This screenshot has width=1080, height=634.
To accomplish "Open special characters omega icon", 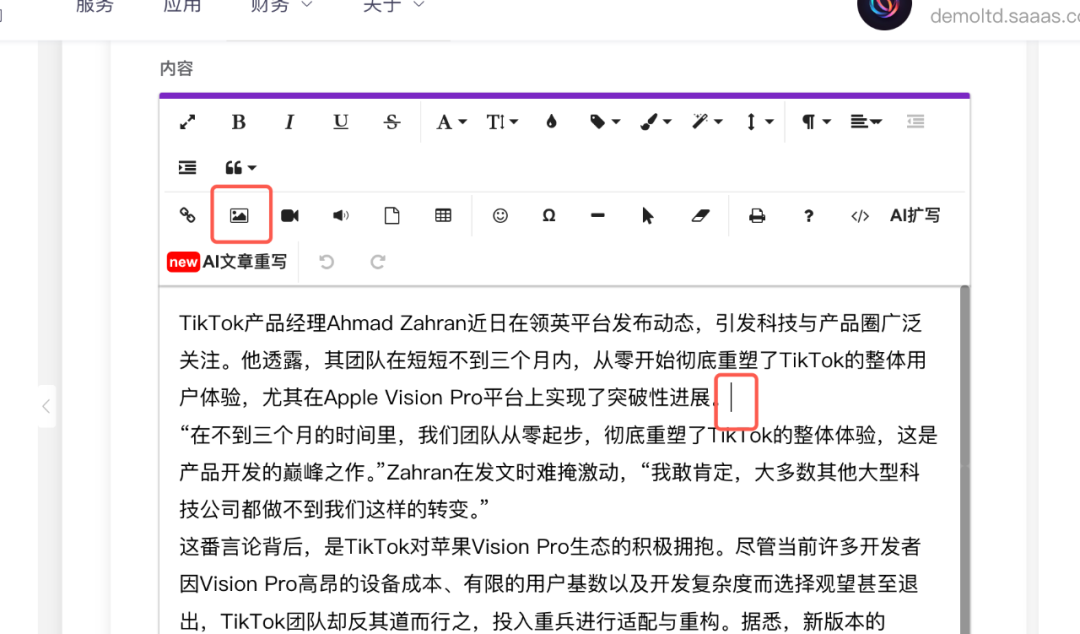I will tap(549, 215).
